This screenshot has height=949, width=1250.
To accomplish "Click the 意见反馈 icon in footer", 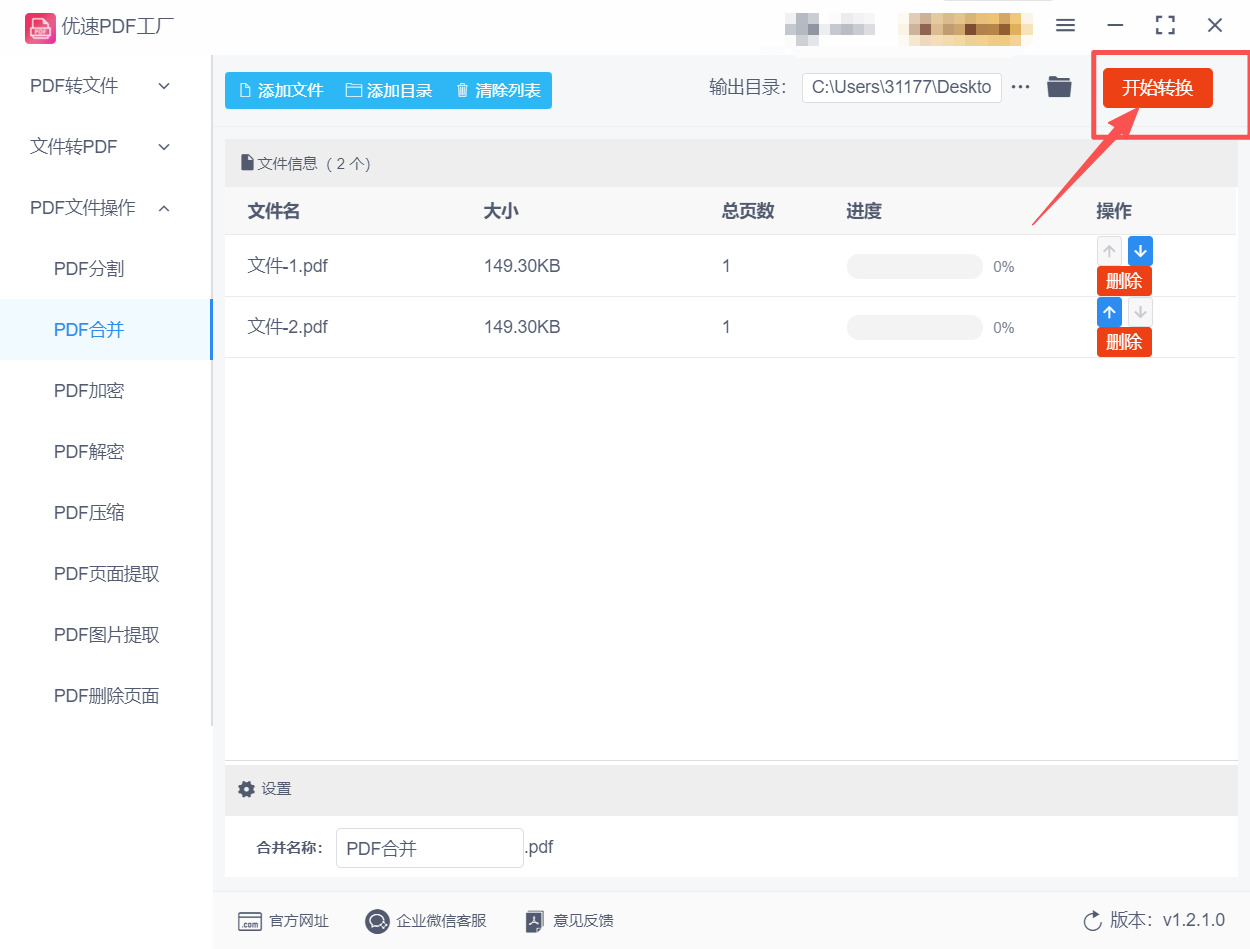I will (533, 921).
